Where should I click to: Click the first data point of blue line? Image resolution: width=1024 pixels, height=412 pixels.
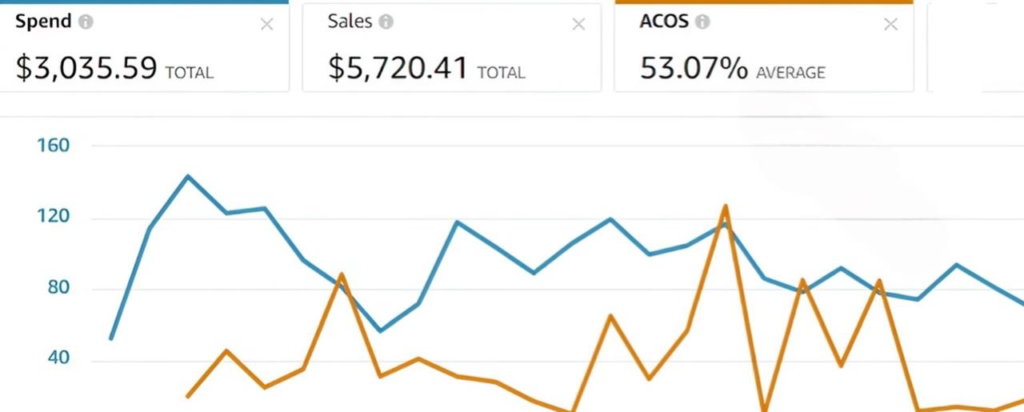pos(110,339)
